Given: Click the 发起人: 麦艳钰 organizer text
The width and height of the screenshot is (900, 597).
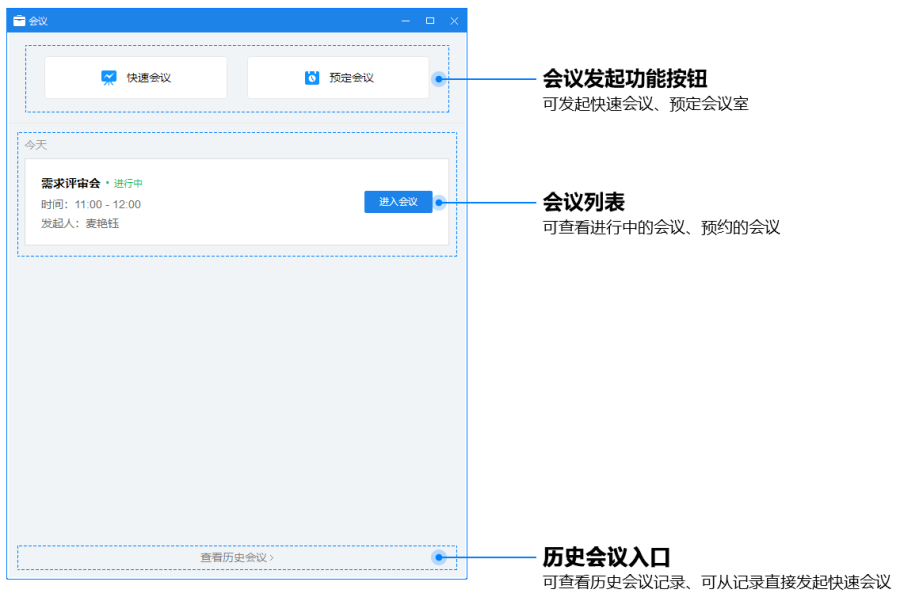Looking at the screenshot, I should point(80,223).
